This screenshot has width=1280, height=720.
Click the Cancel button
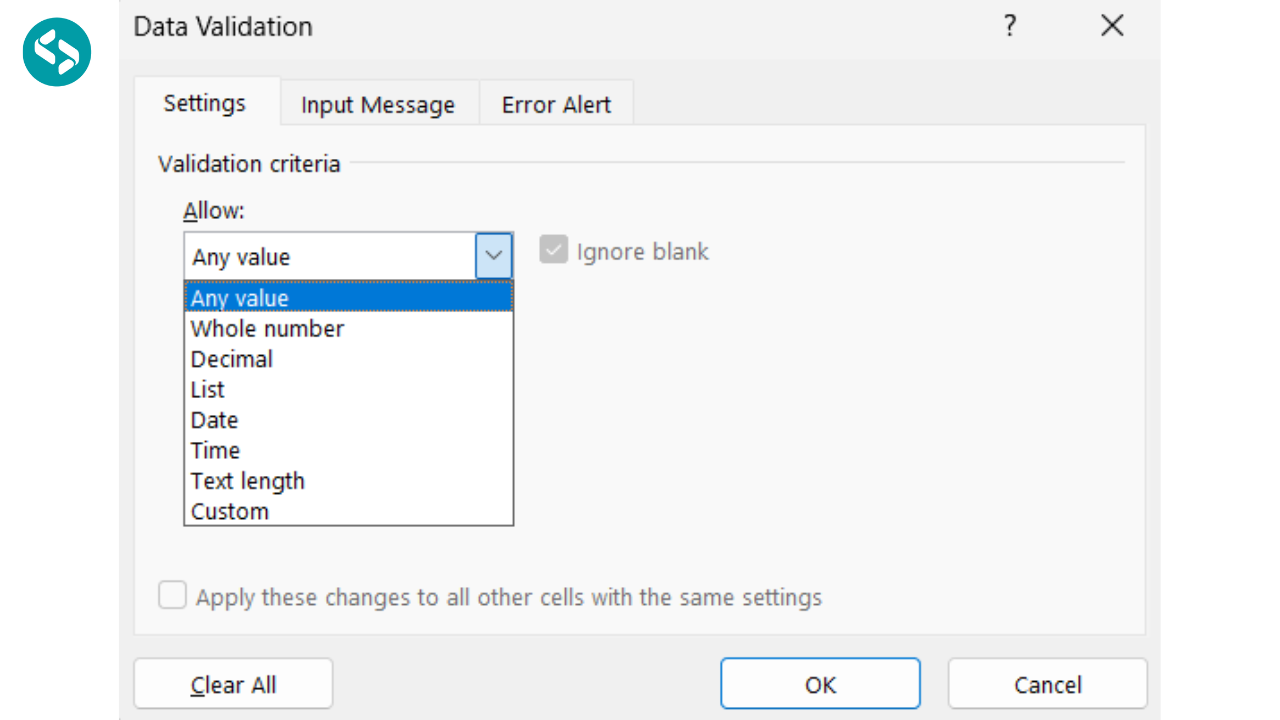tap(1047, 684)
